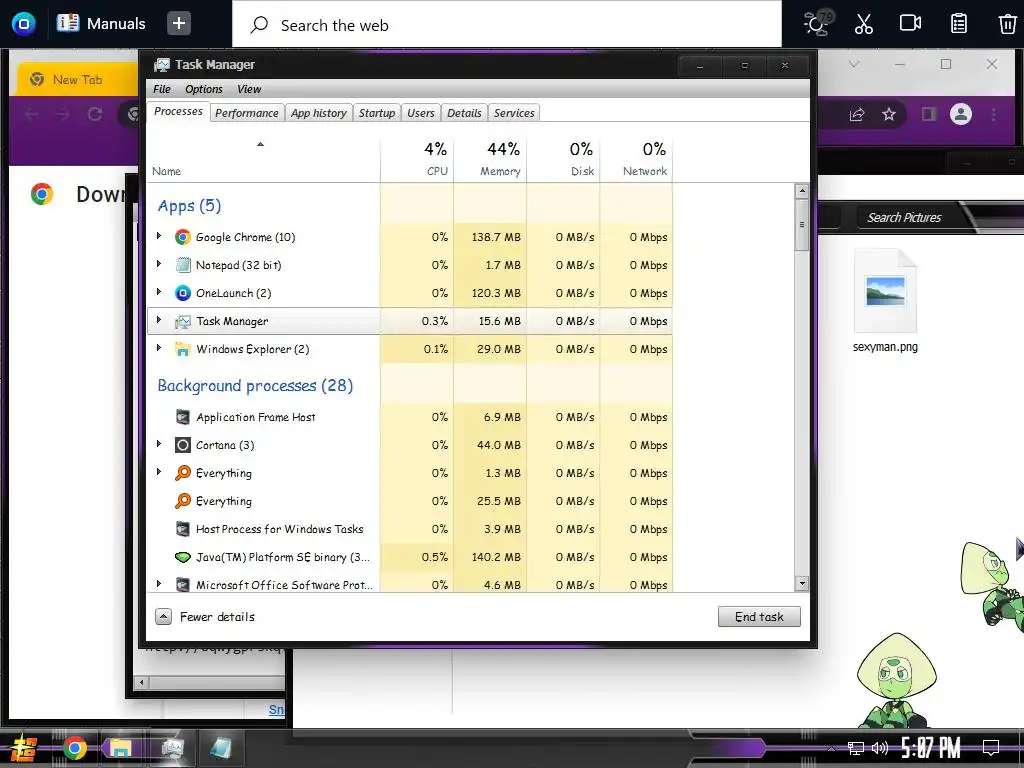Click Chrome share page icon
1024x768 pixels.
(857, 115)
